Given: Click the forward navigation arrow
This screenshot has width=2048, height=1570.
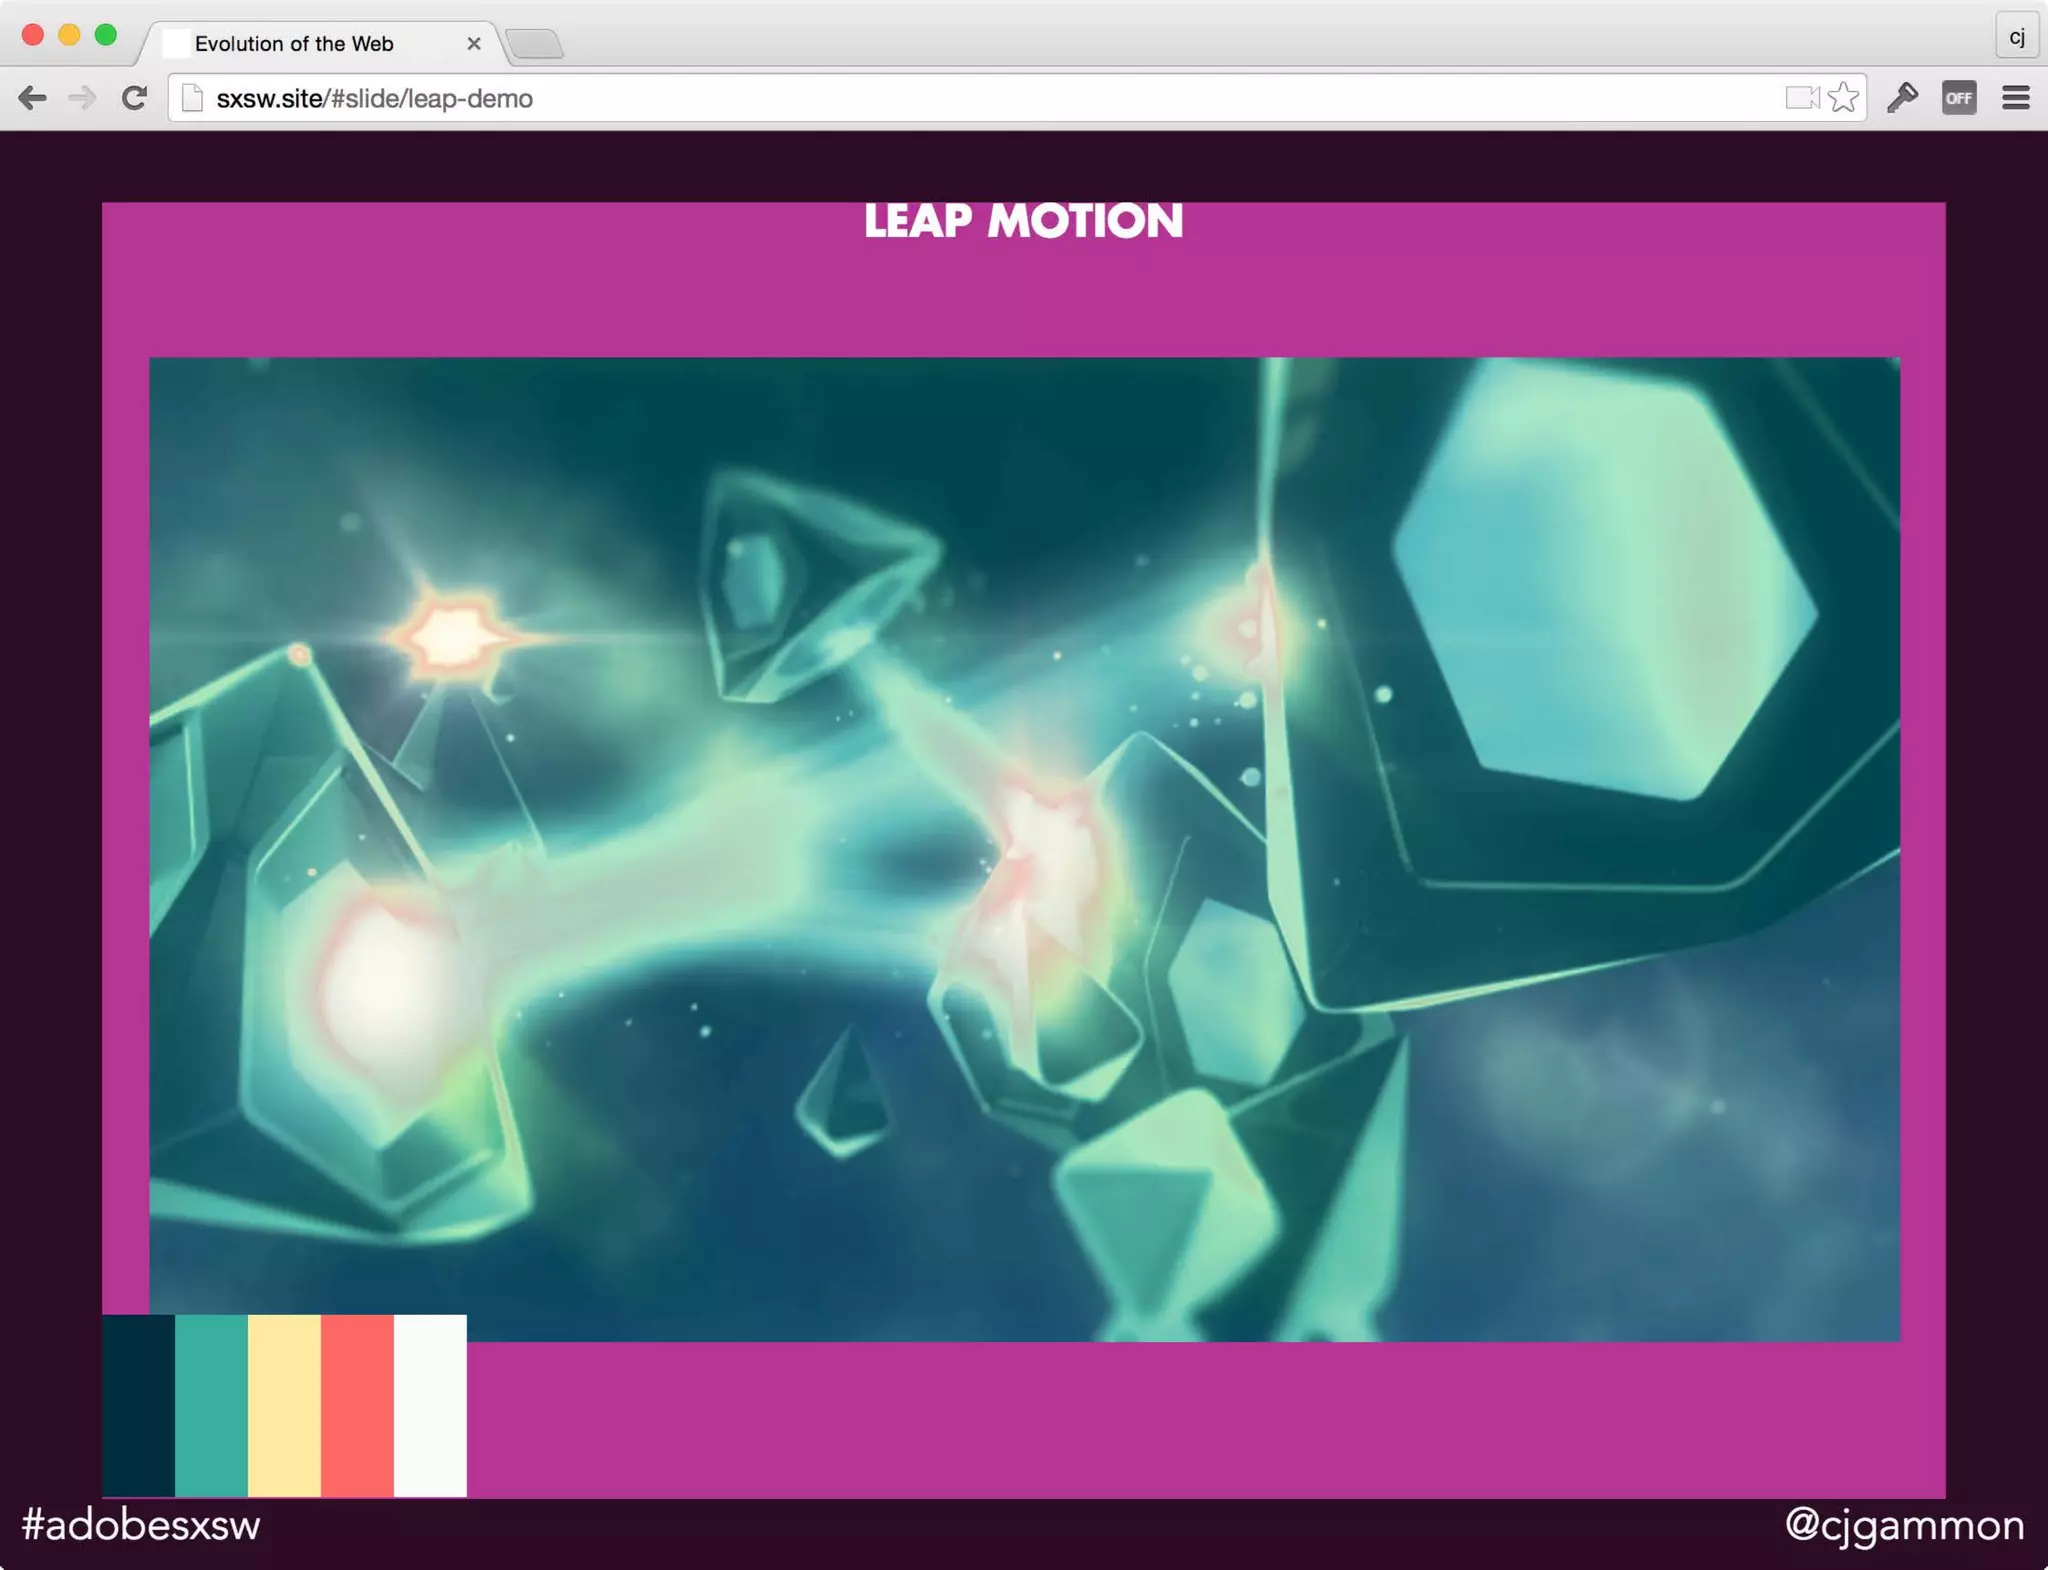Looking at the screenshot, I should pyautogui.click(x=82, y=98).
